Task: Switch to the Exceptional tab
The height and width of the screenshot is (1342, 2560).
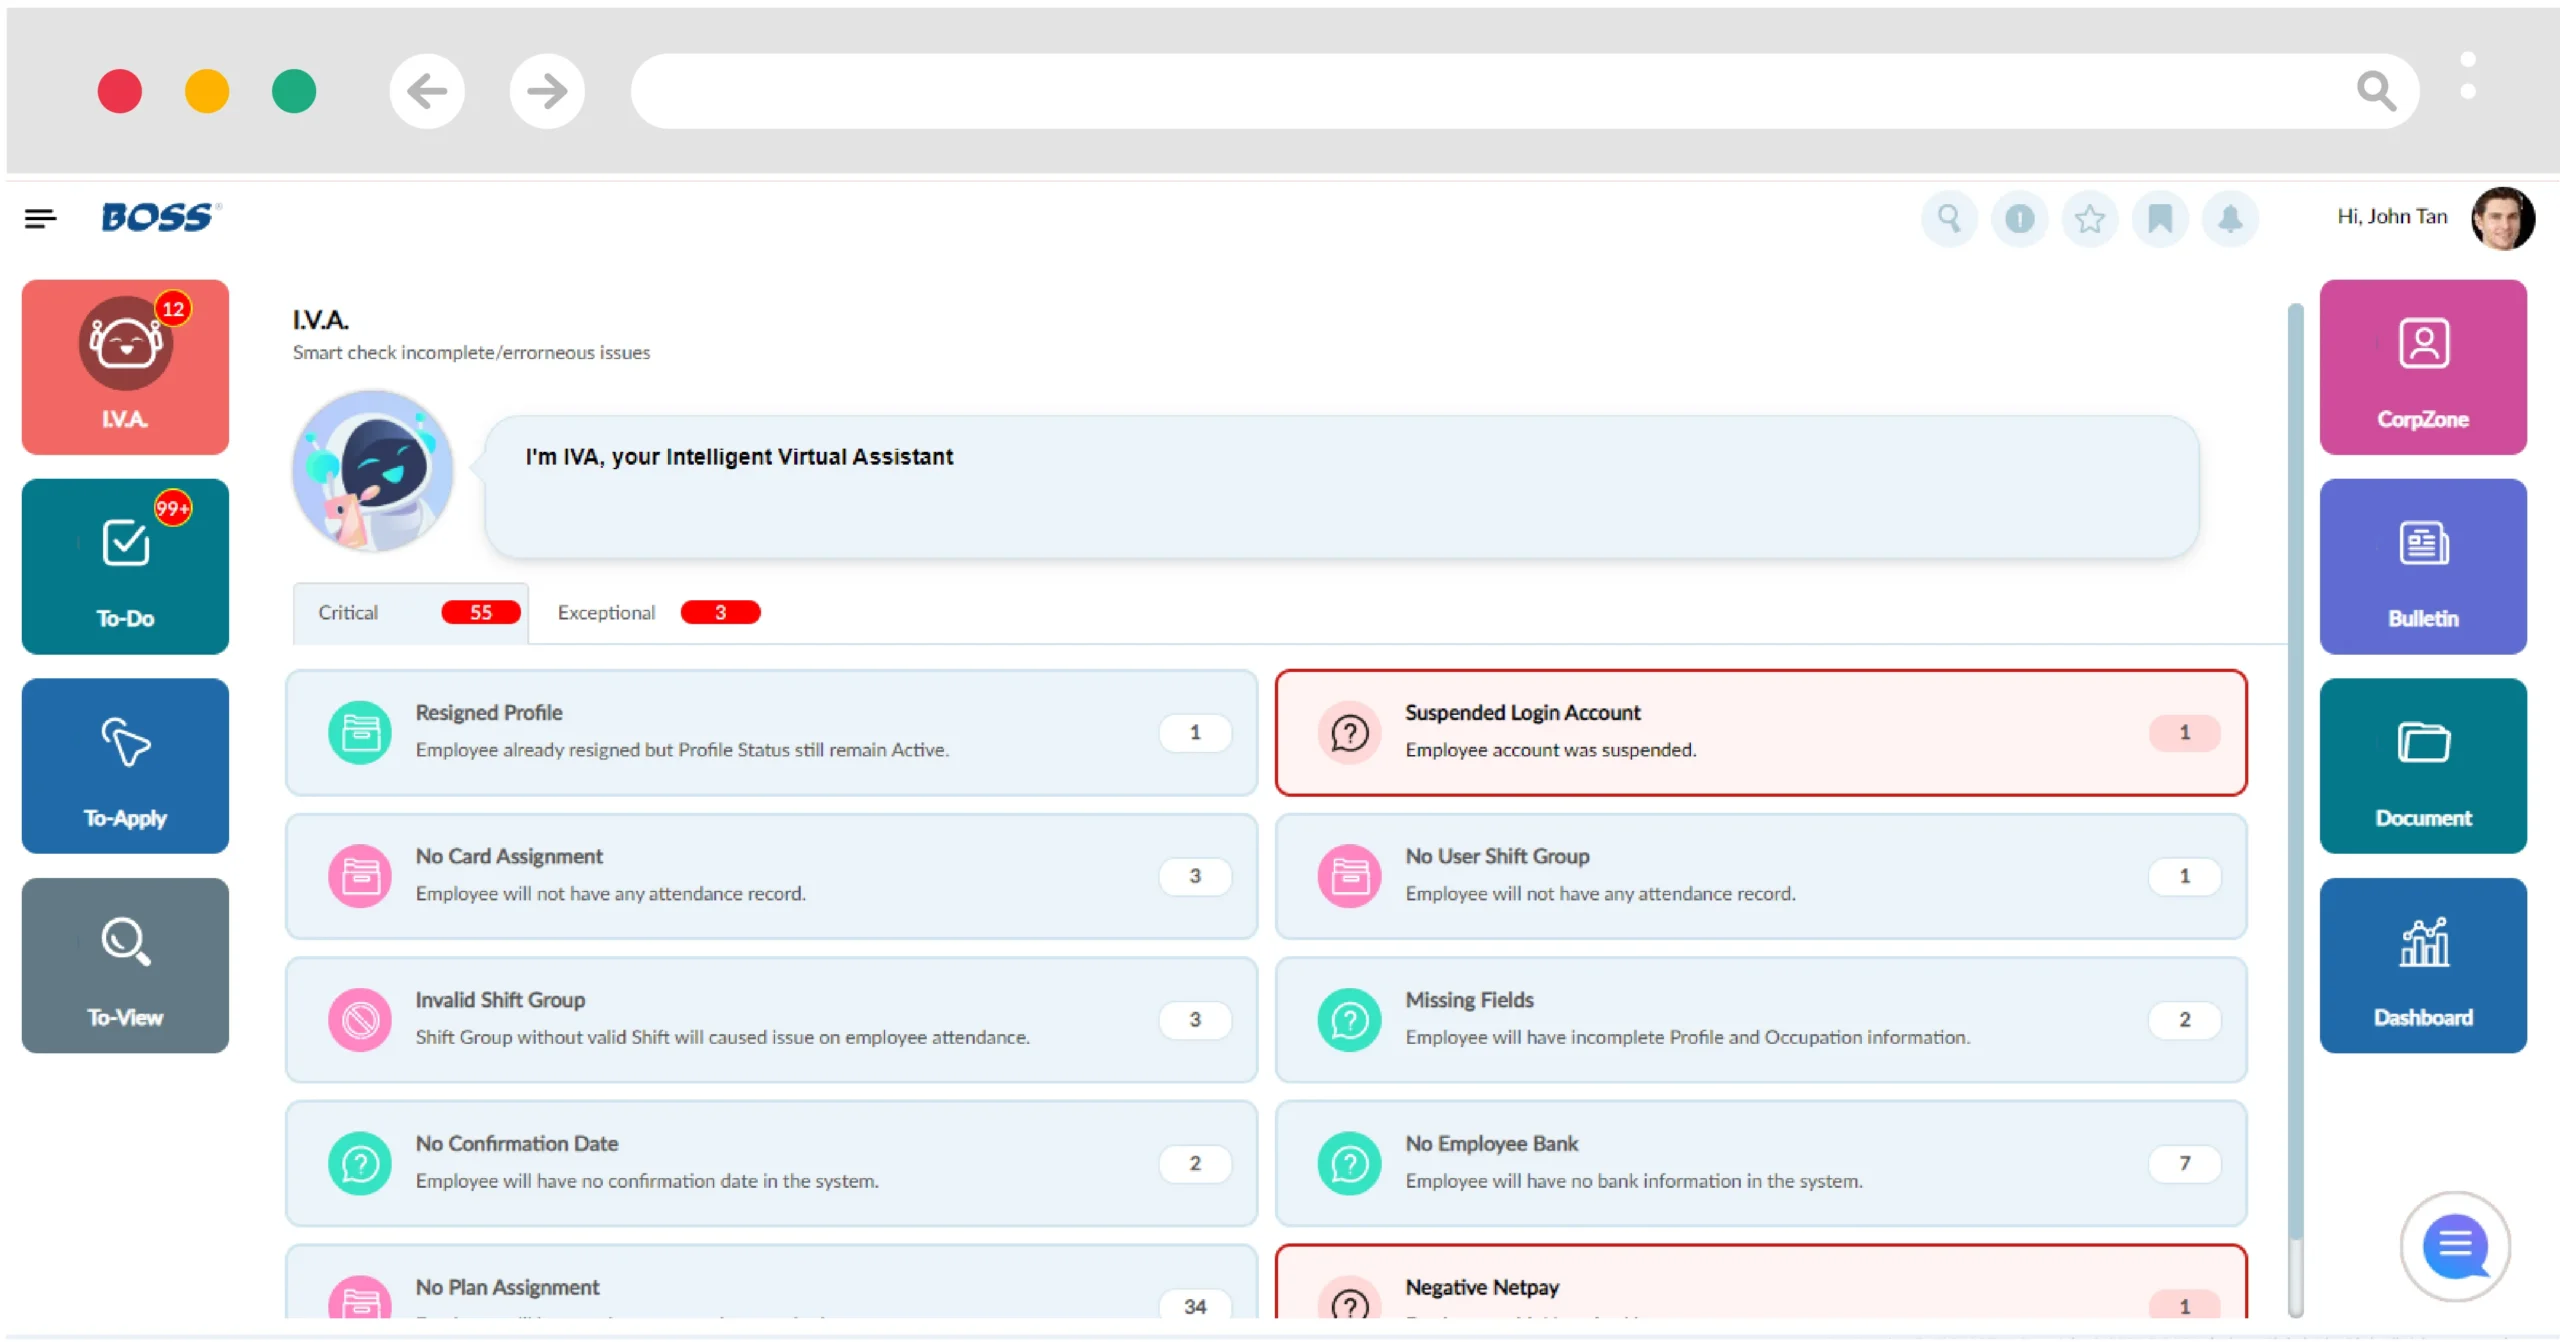Action: (x=658, y=613)
